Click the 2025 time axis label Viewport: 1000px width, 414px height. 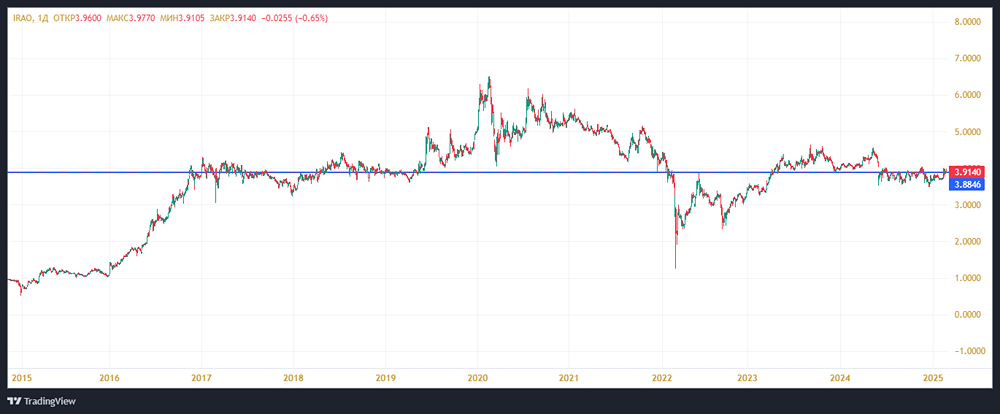point(932,378)
